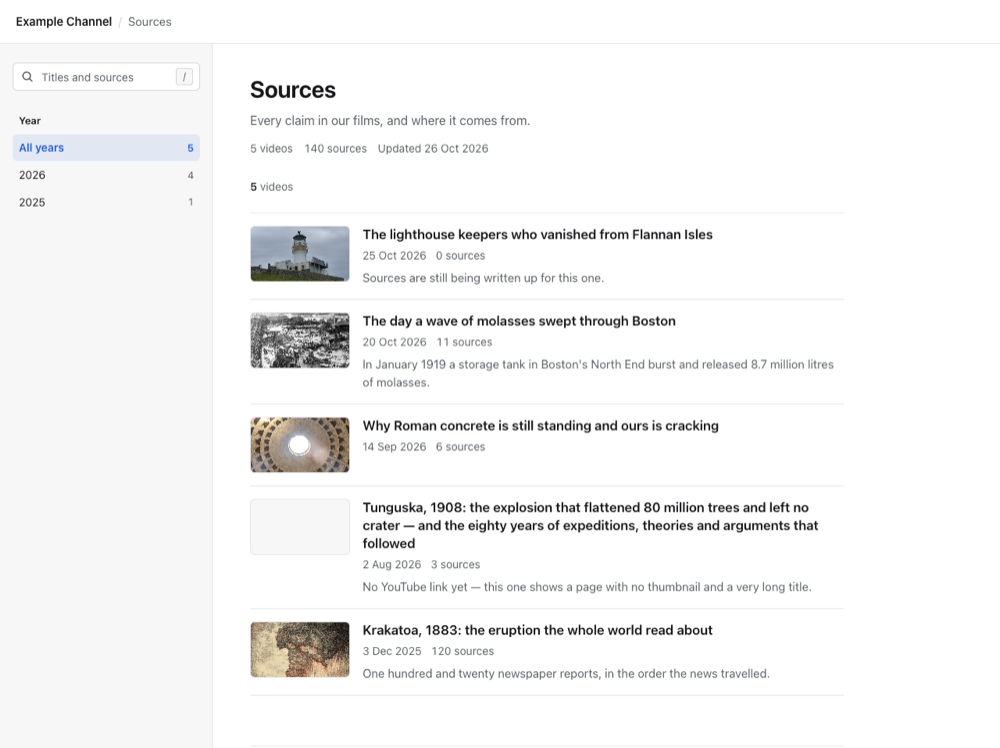Click the '3 Dec 2025' date text
1000x748 pixels.
coord(392,651)
